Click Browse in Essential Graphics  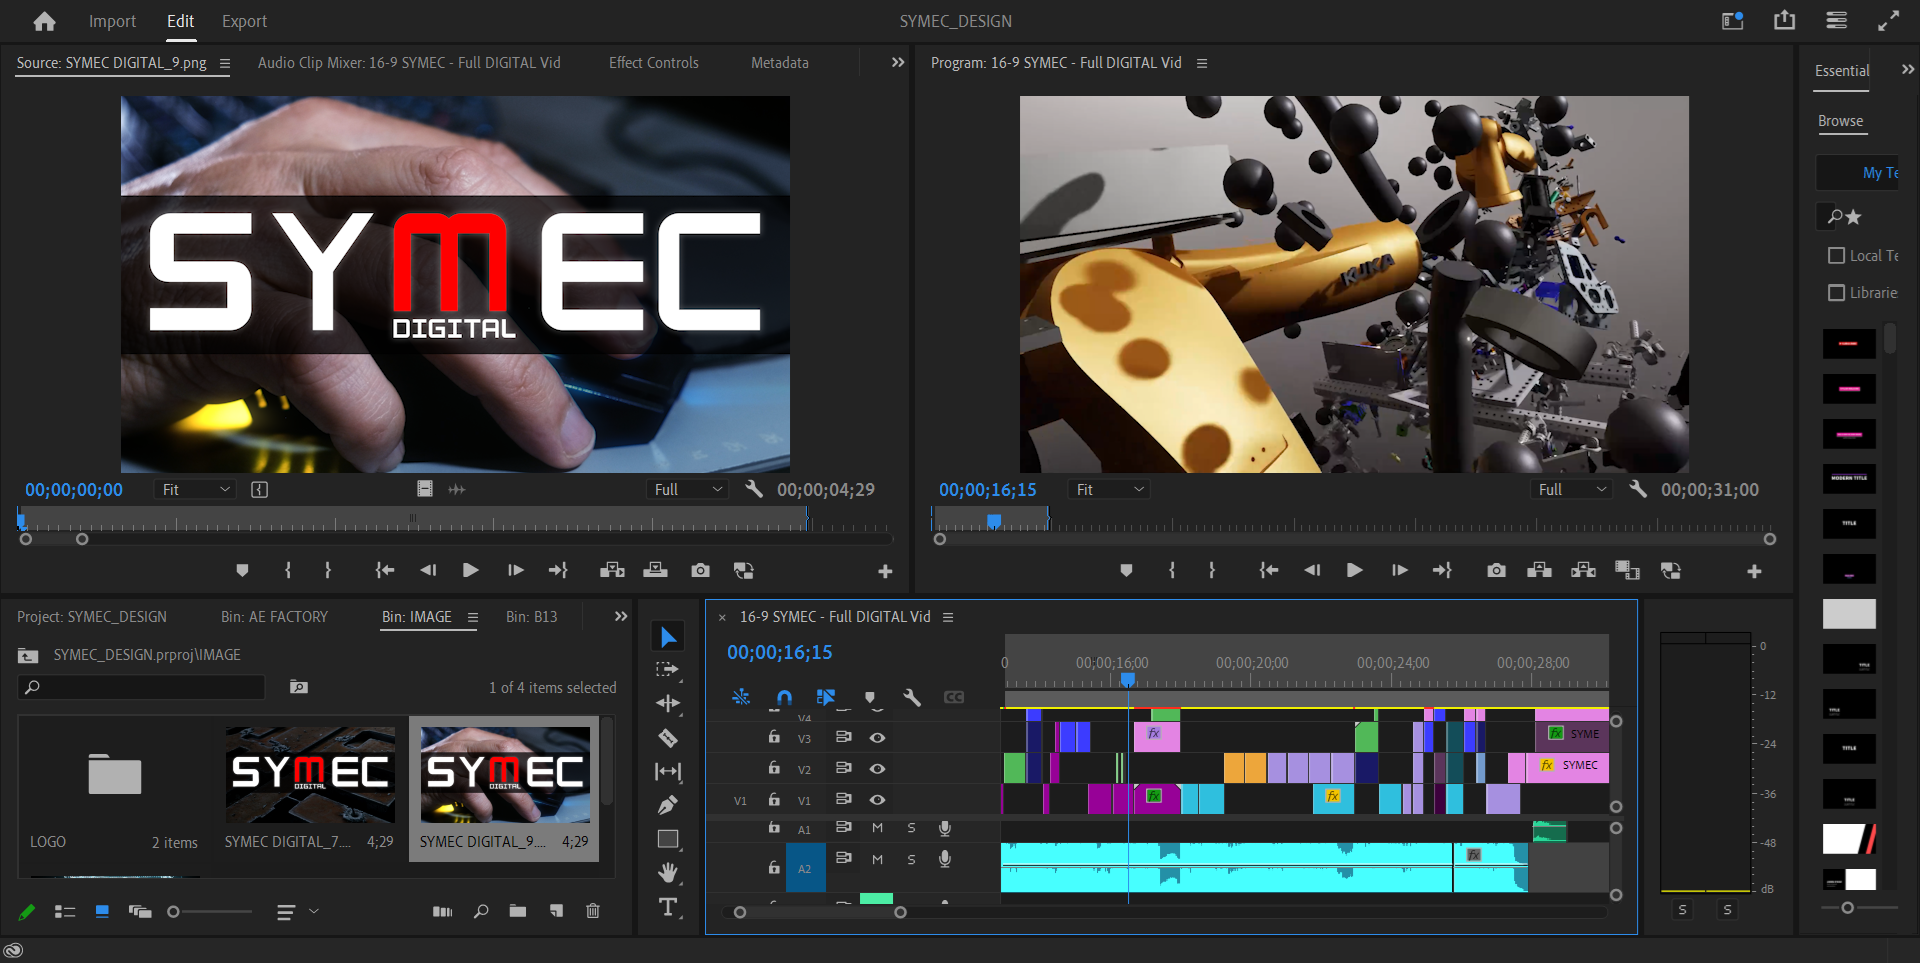[1840, 121]
